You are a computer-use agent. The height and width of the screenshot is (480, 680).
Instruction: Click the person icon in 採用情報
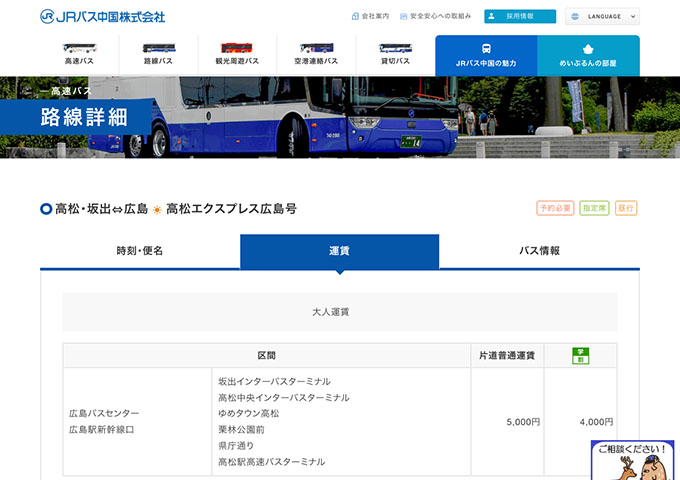[x=491, y=16]
